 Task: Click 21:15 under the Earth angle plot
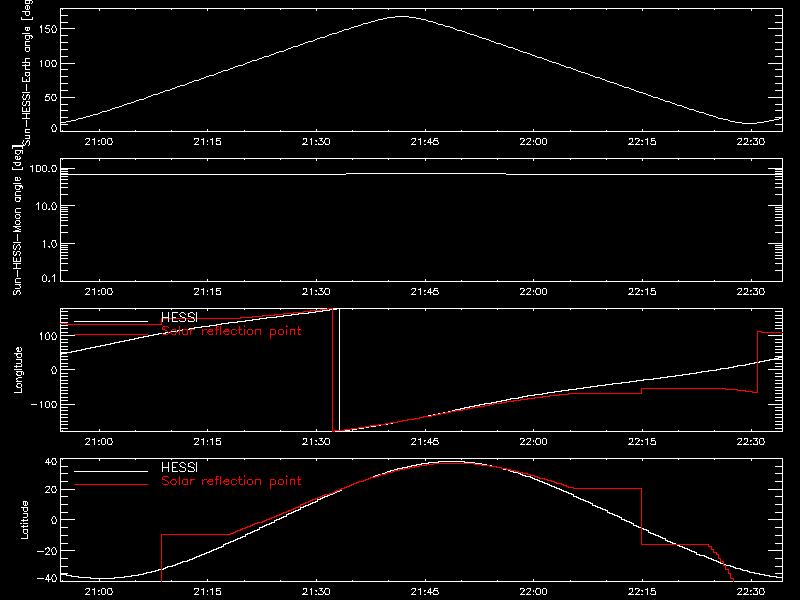[208, 142]
